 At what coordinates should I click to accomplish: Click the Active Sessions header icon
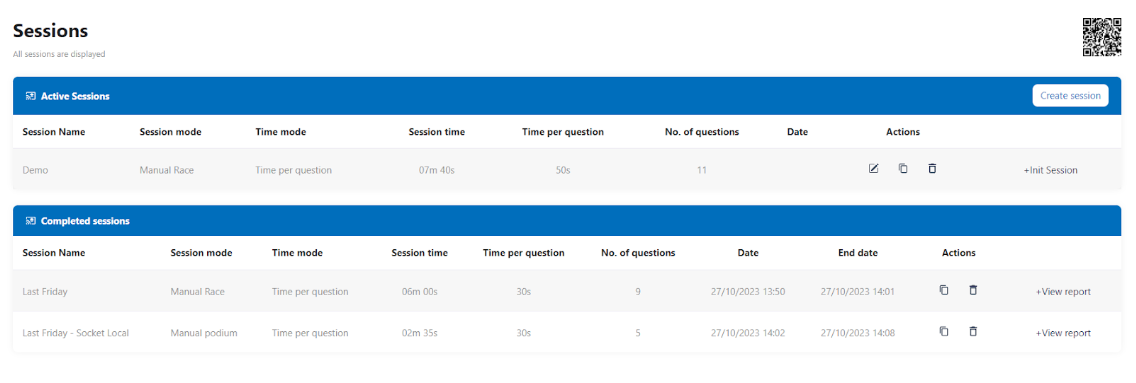pos(30,96)
